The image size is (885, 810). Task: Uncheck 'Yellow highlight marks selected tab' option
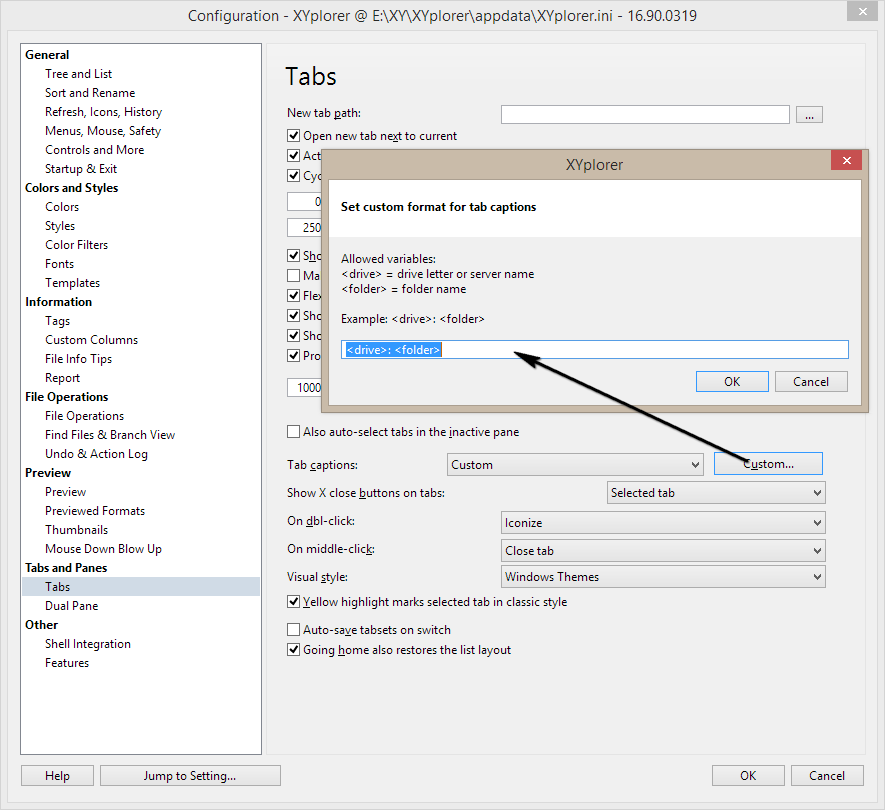tap(294, 602)
